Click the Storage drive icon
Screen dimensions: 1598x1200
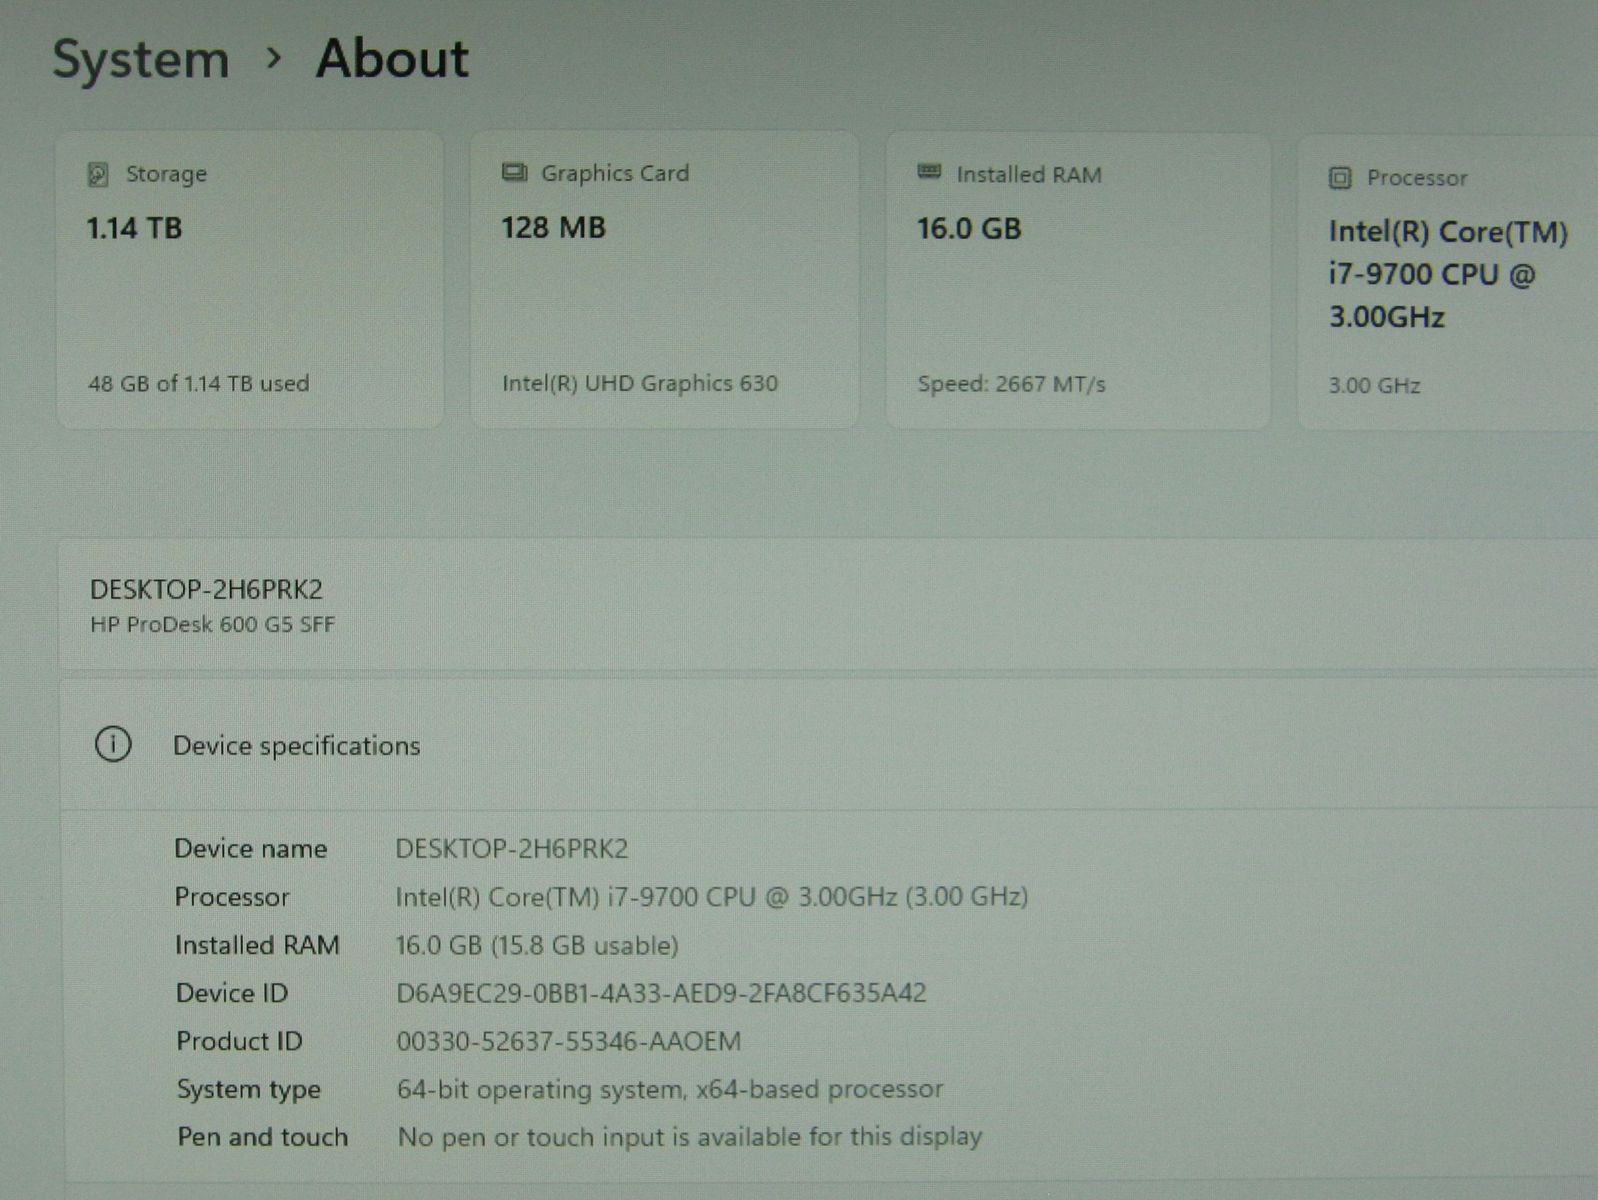click(x=98, y=175)
